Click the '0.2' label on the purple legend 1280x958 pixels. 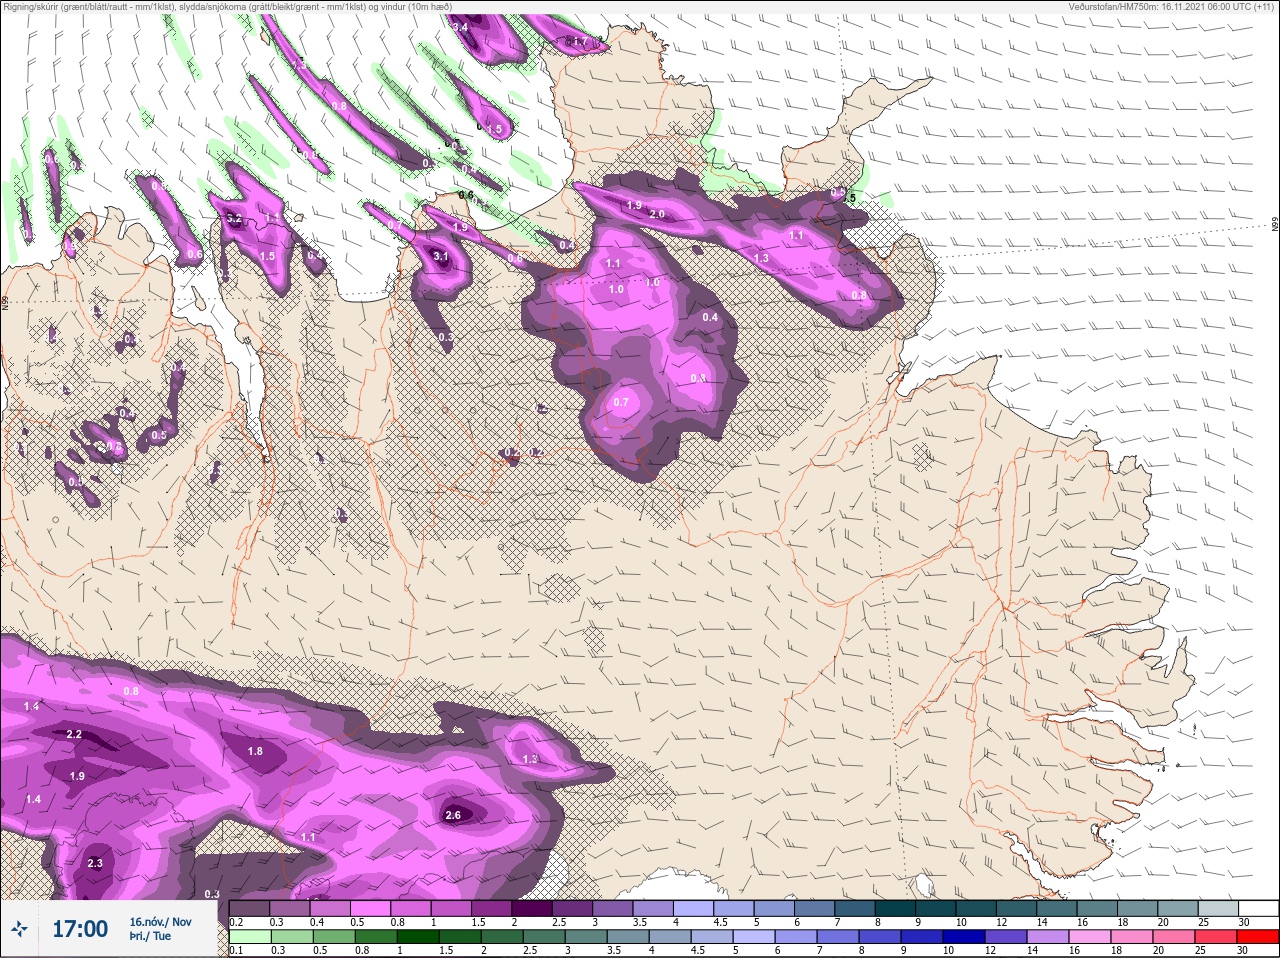(236, 922)
